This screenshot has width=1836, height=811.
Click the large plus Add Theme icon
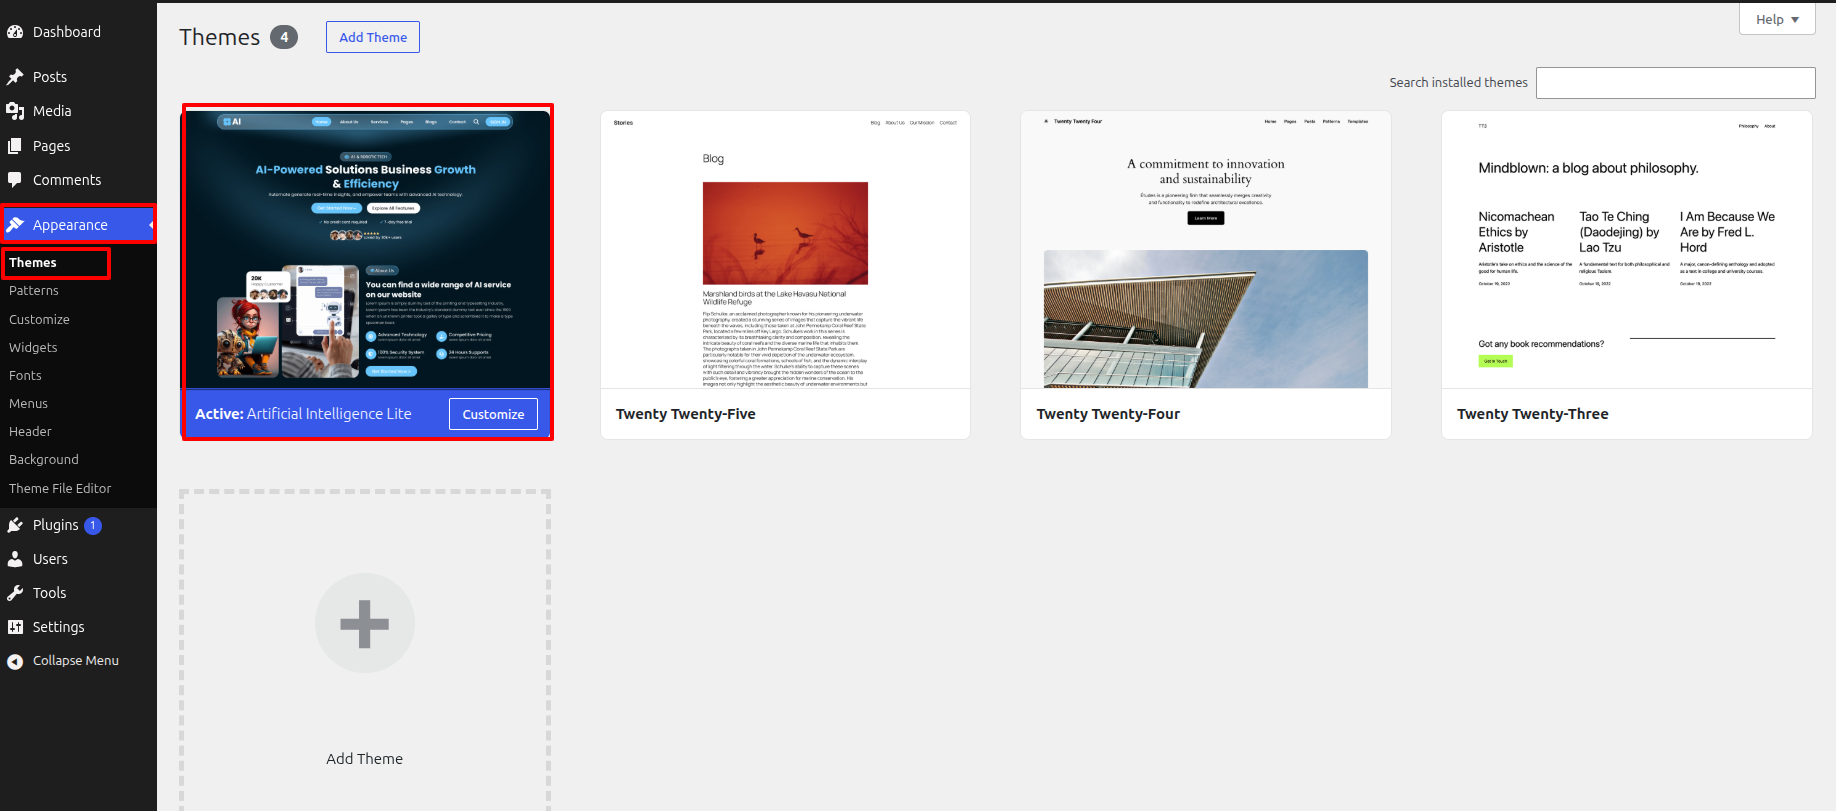[x=365, y=623]
